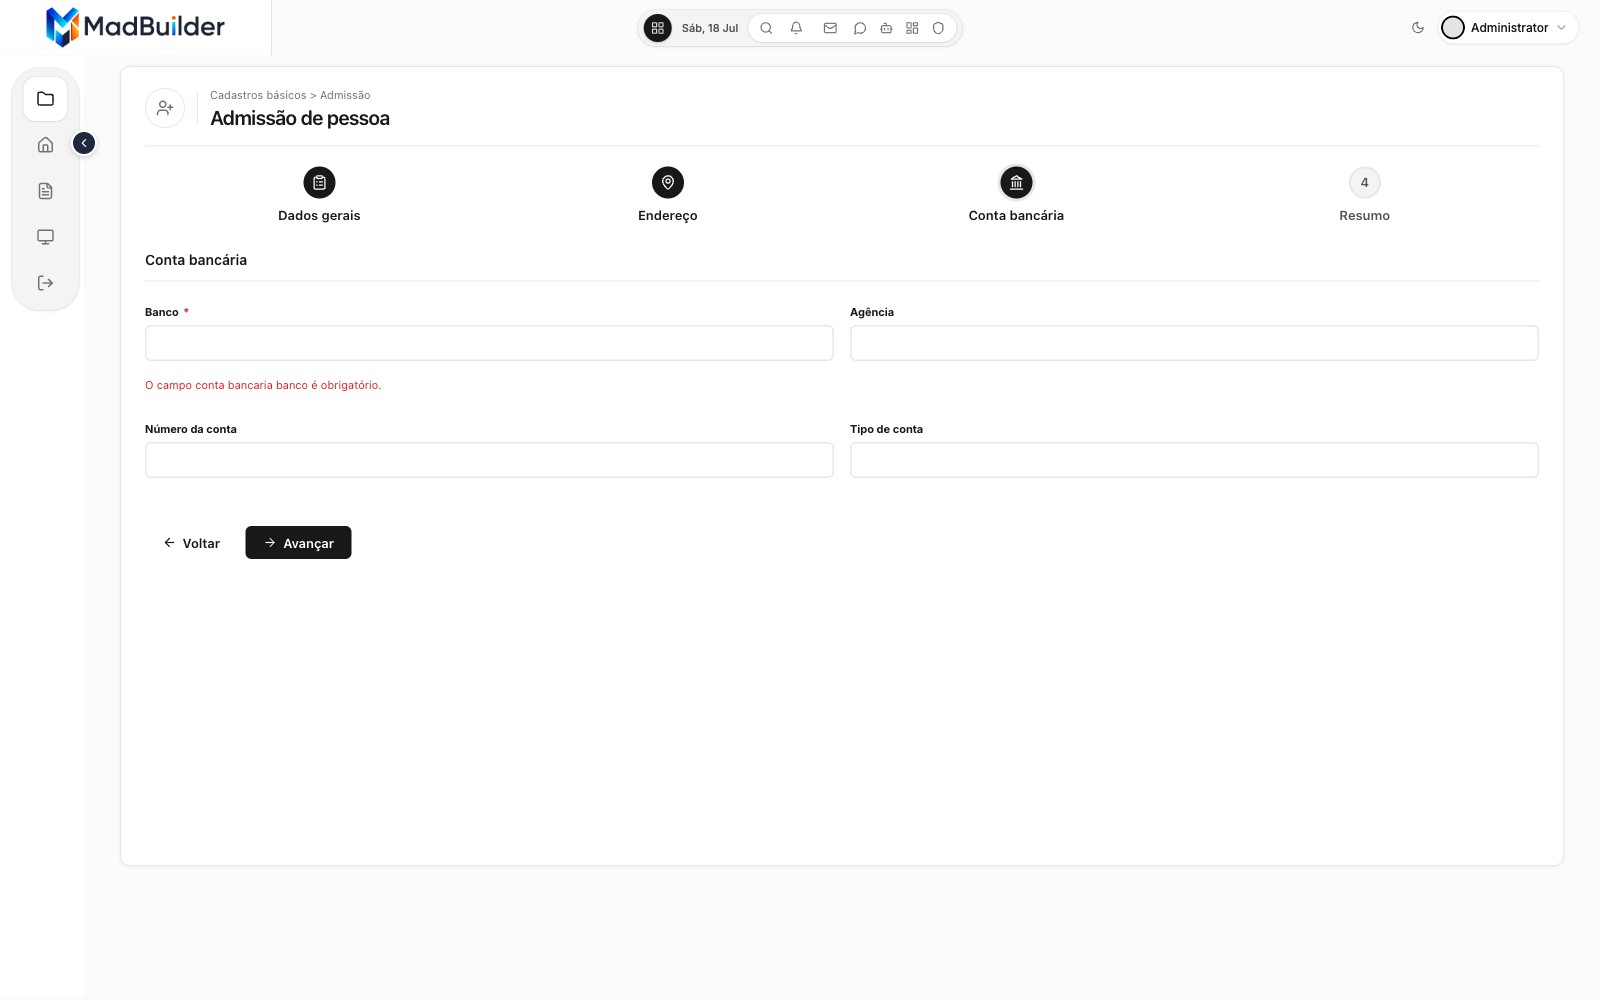The height and width of the screenshot is (1000, 1600).
Task: Click the add-person icon beside the page title
Action: pyautogui.click(x=165, y=107)
